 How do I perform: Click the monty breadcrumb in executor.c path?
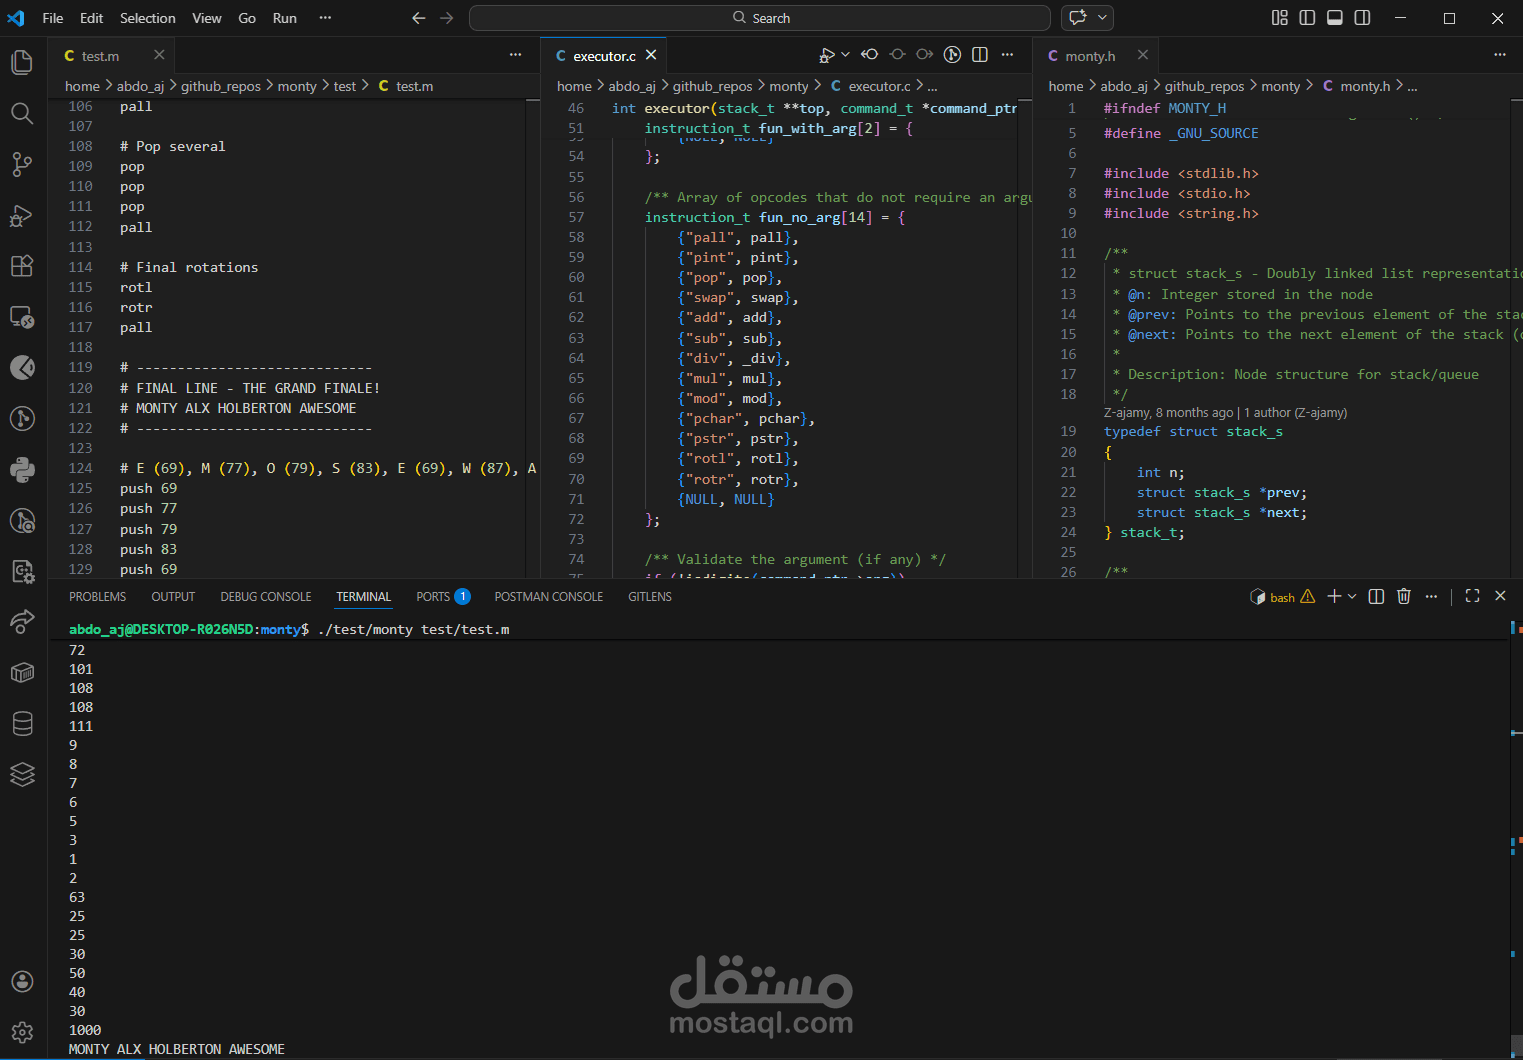[x=788, y=86]
